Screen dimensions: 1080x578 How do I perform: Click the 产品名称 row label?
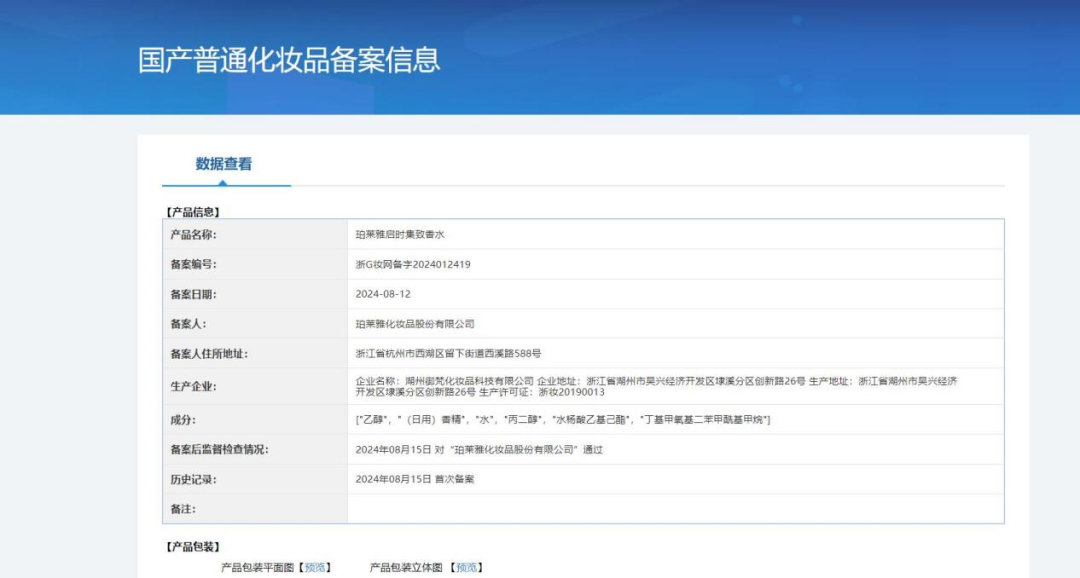[193, 234]
